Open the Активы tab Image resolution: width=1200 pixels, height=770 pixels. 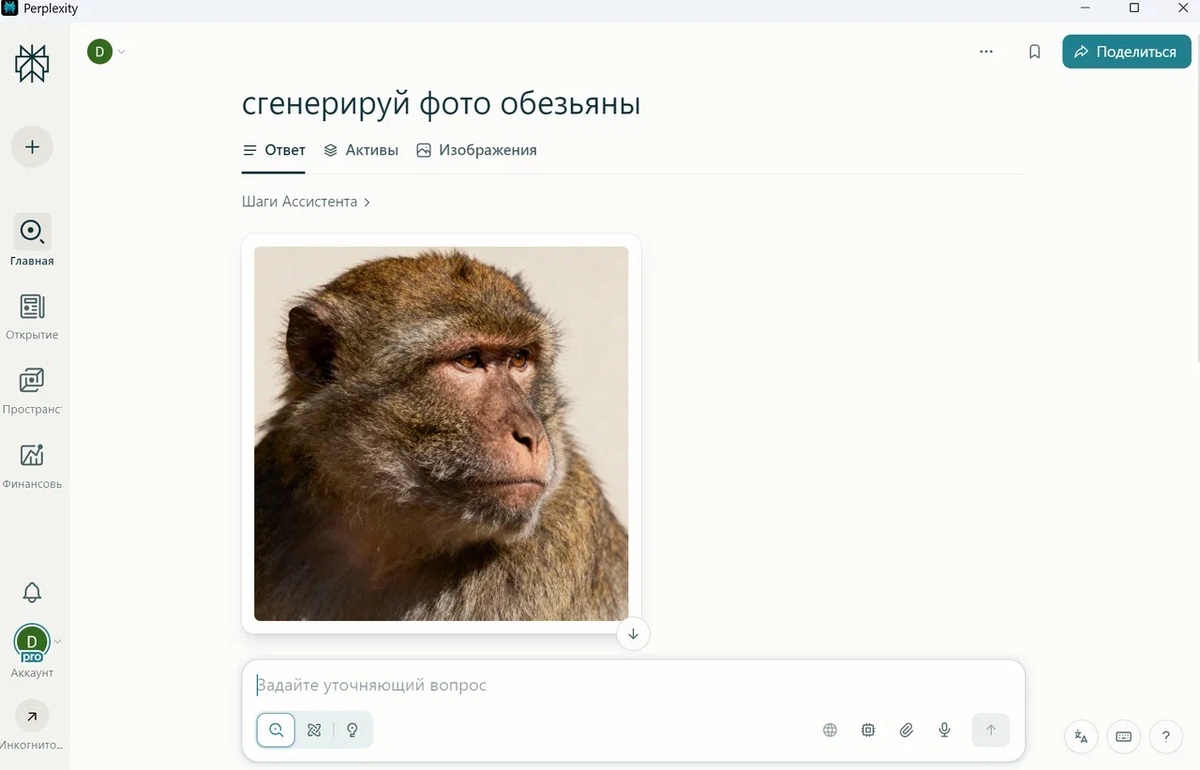pos(361,149)
